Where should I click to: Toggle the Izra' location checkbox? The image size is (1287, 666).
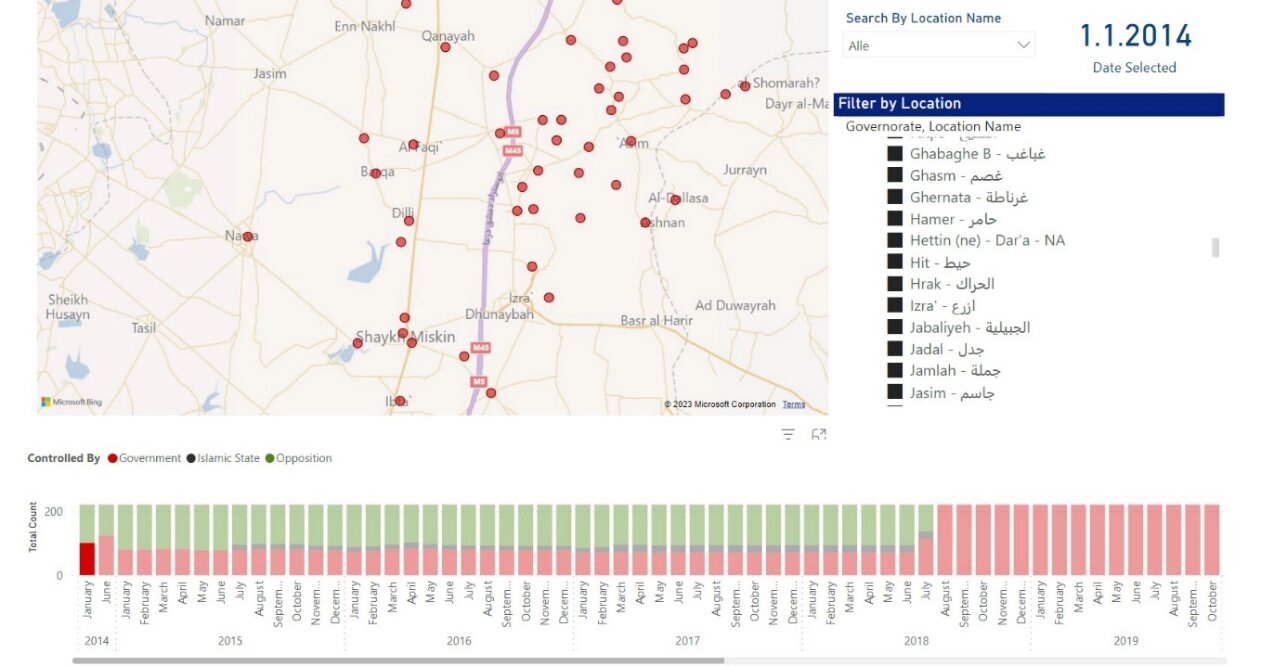pyautogui.click(x=894, y=306)
